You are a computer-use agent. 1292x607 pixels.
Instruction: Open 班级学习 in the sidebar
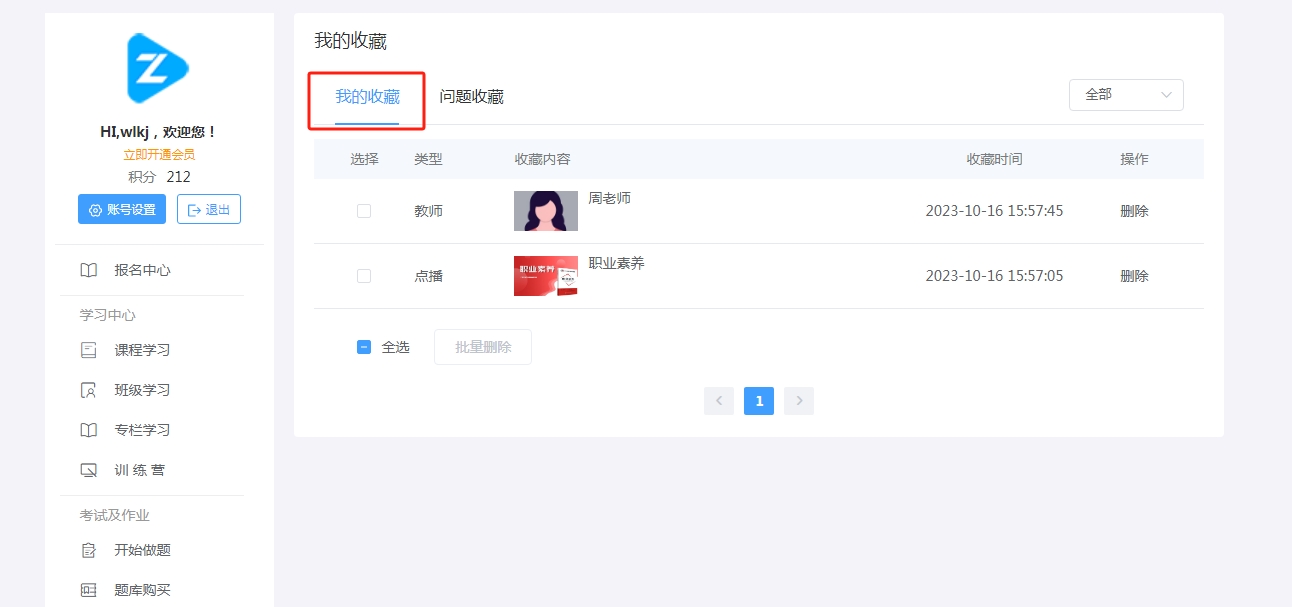tap(143, 390)
